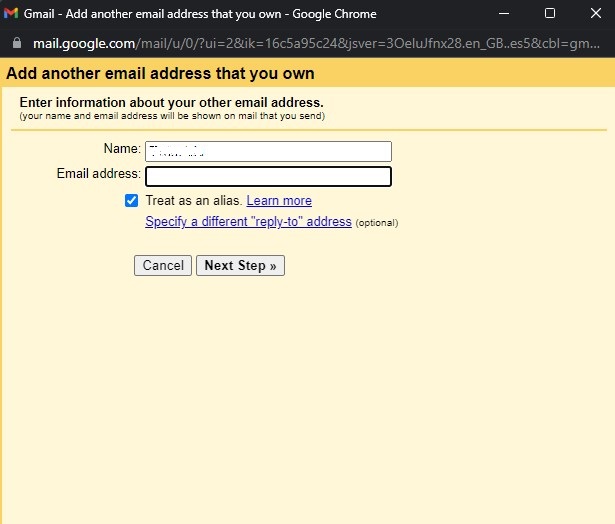Click the padlock site security icon

coord(14,45)
